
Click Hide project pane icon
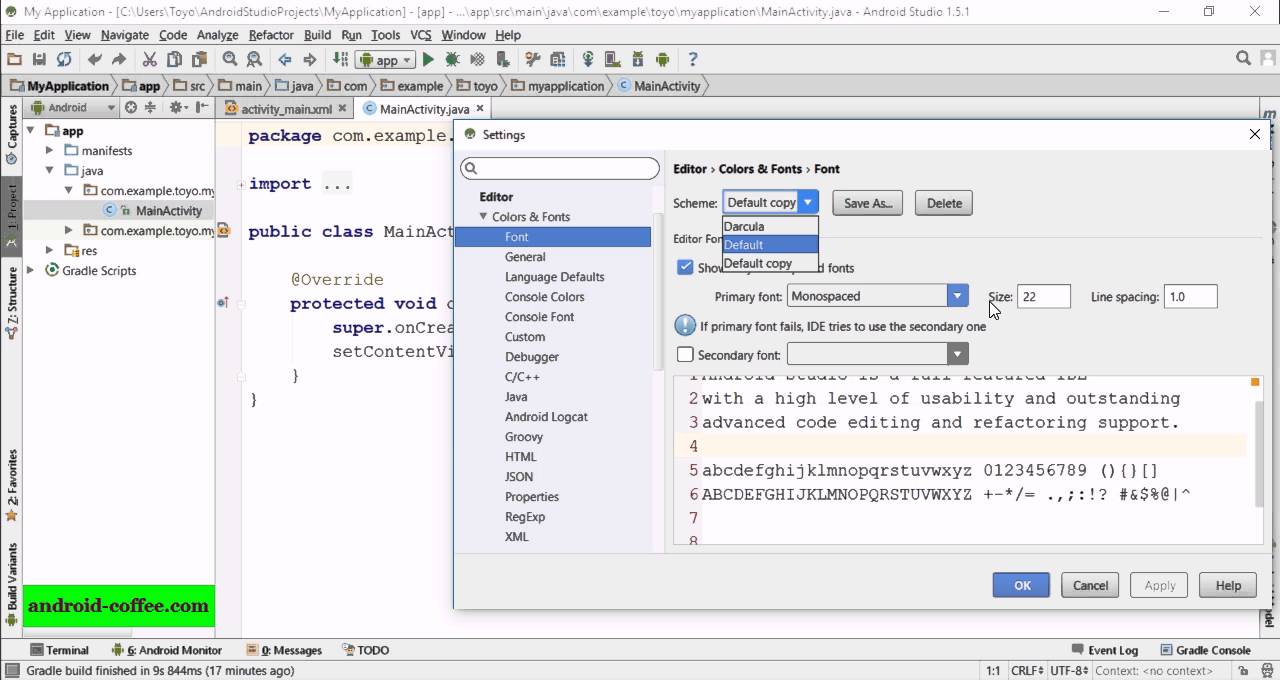point(202,108)
